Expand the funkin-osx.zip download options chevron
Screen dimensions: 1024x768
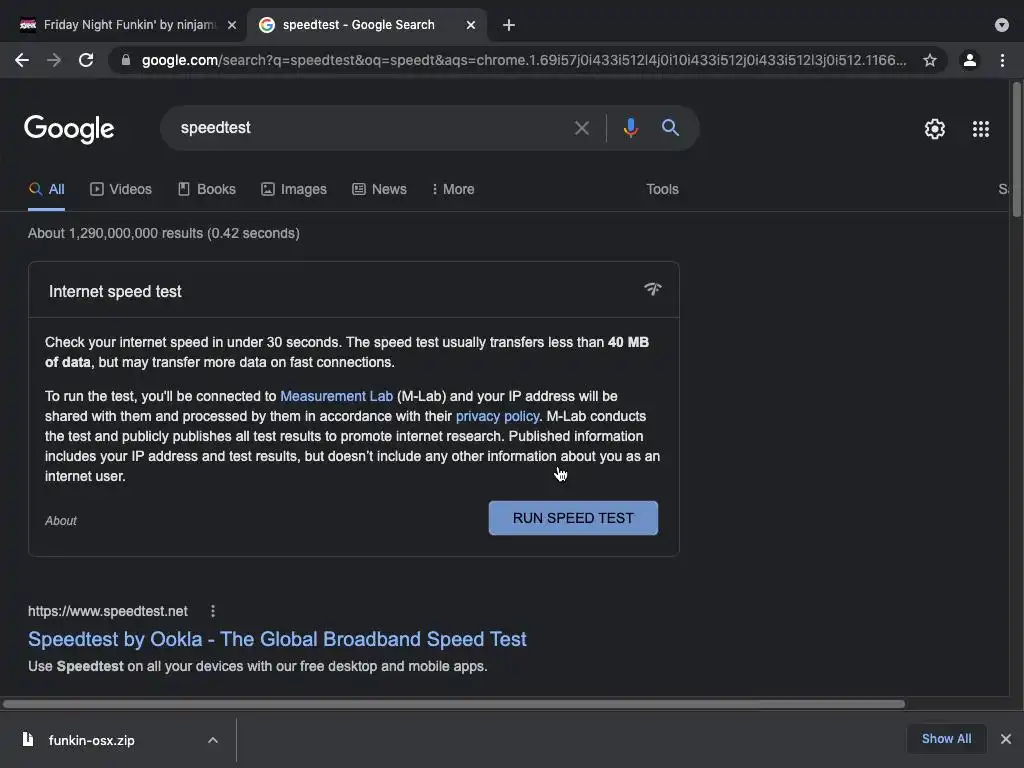[x=213, y=740]
